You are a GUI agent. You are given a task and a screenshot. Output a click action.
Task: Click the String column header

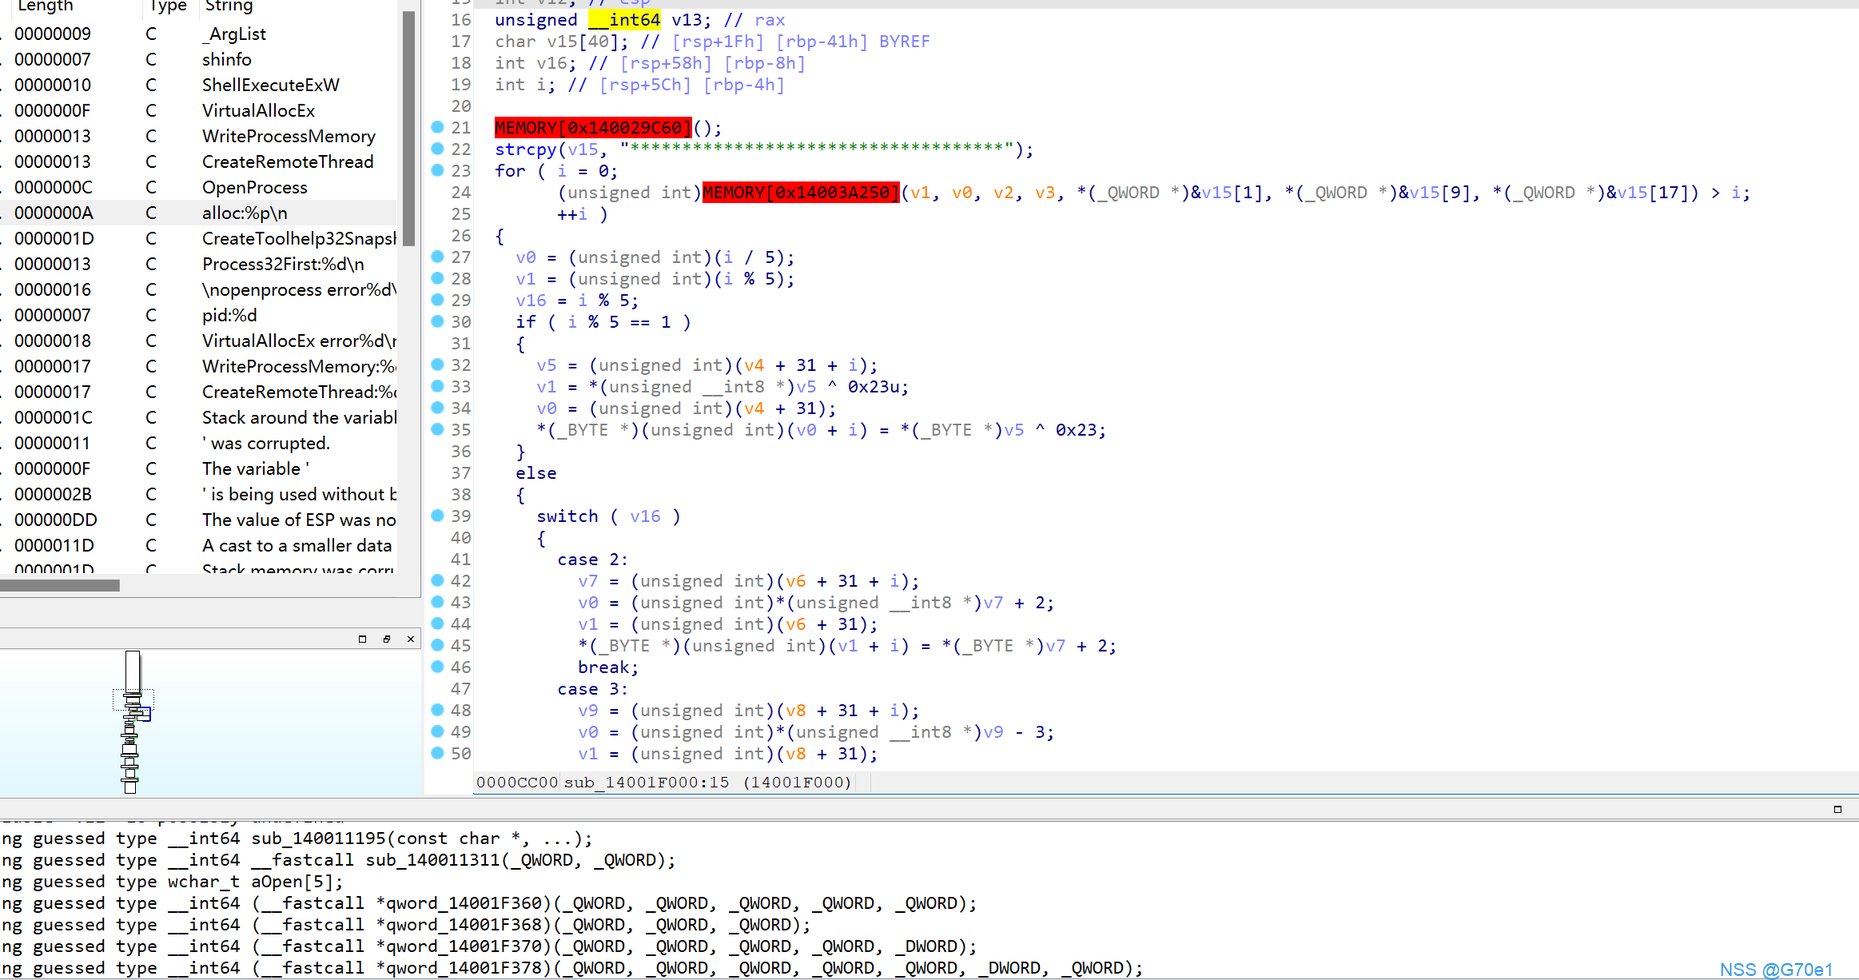(x=228, y=6)
